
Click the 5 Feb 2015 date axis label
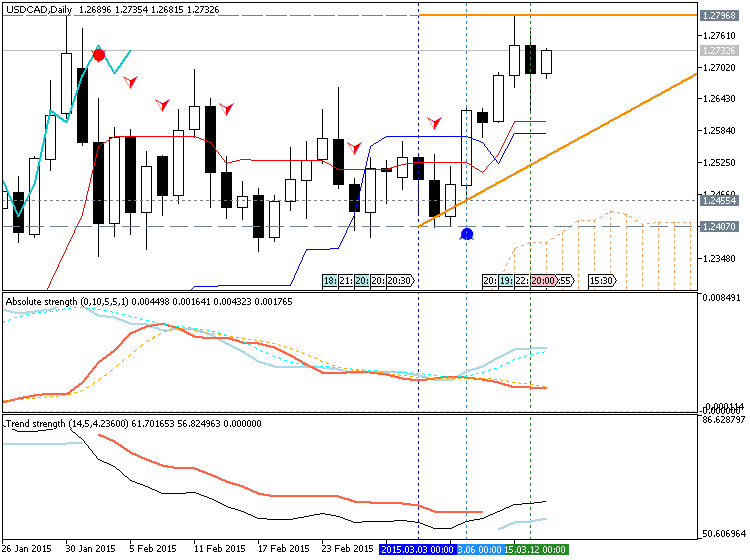click(x=153, y=549)
